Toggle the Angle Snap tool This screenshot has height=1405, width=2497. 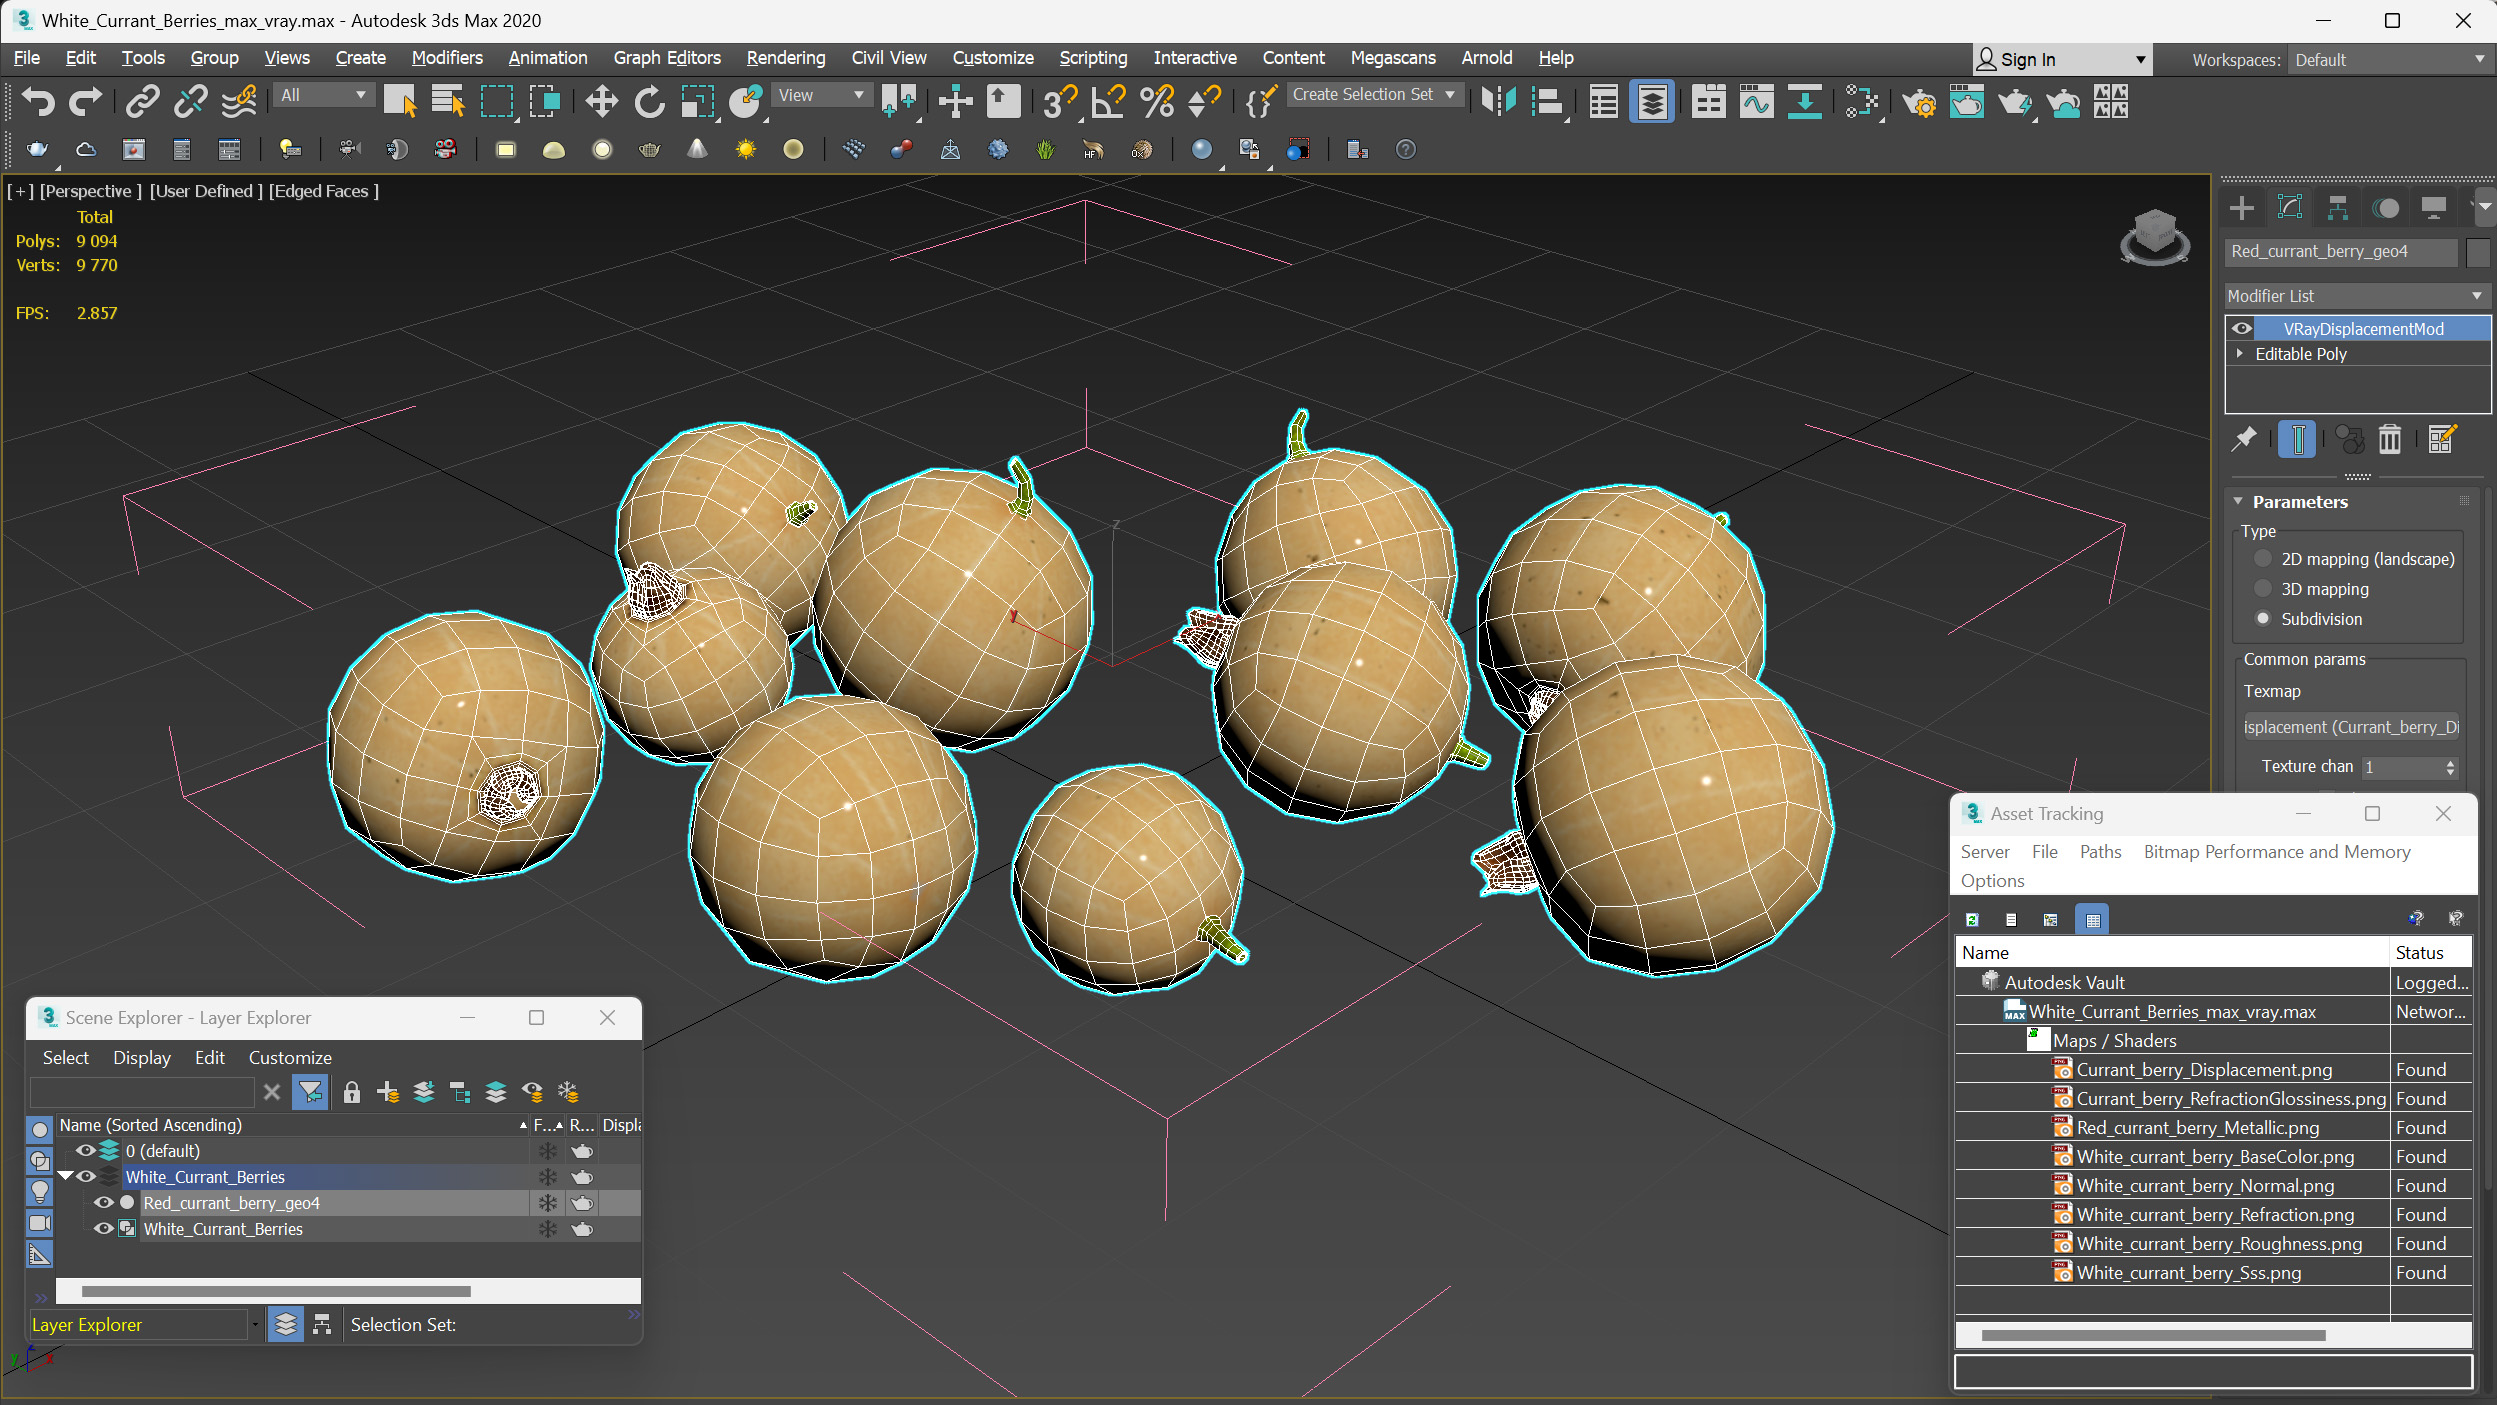[1108, 101]
